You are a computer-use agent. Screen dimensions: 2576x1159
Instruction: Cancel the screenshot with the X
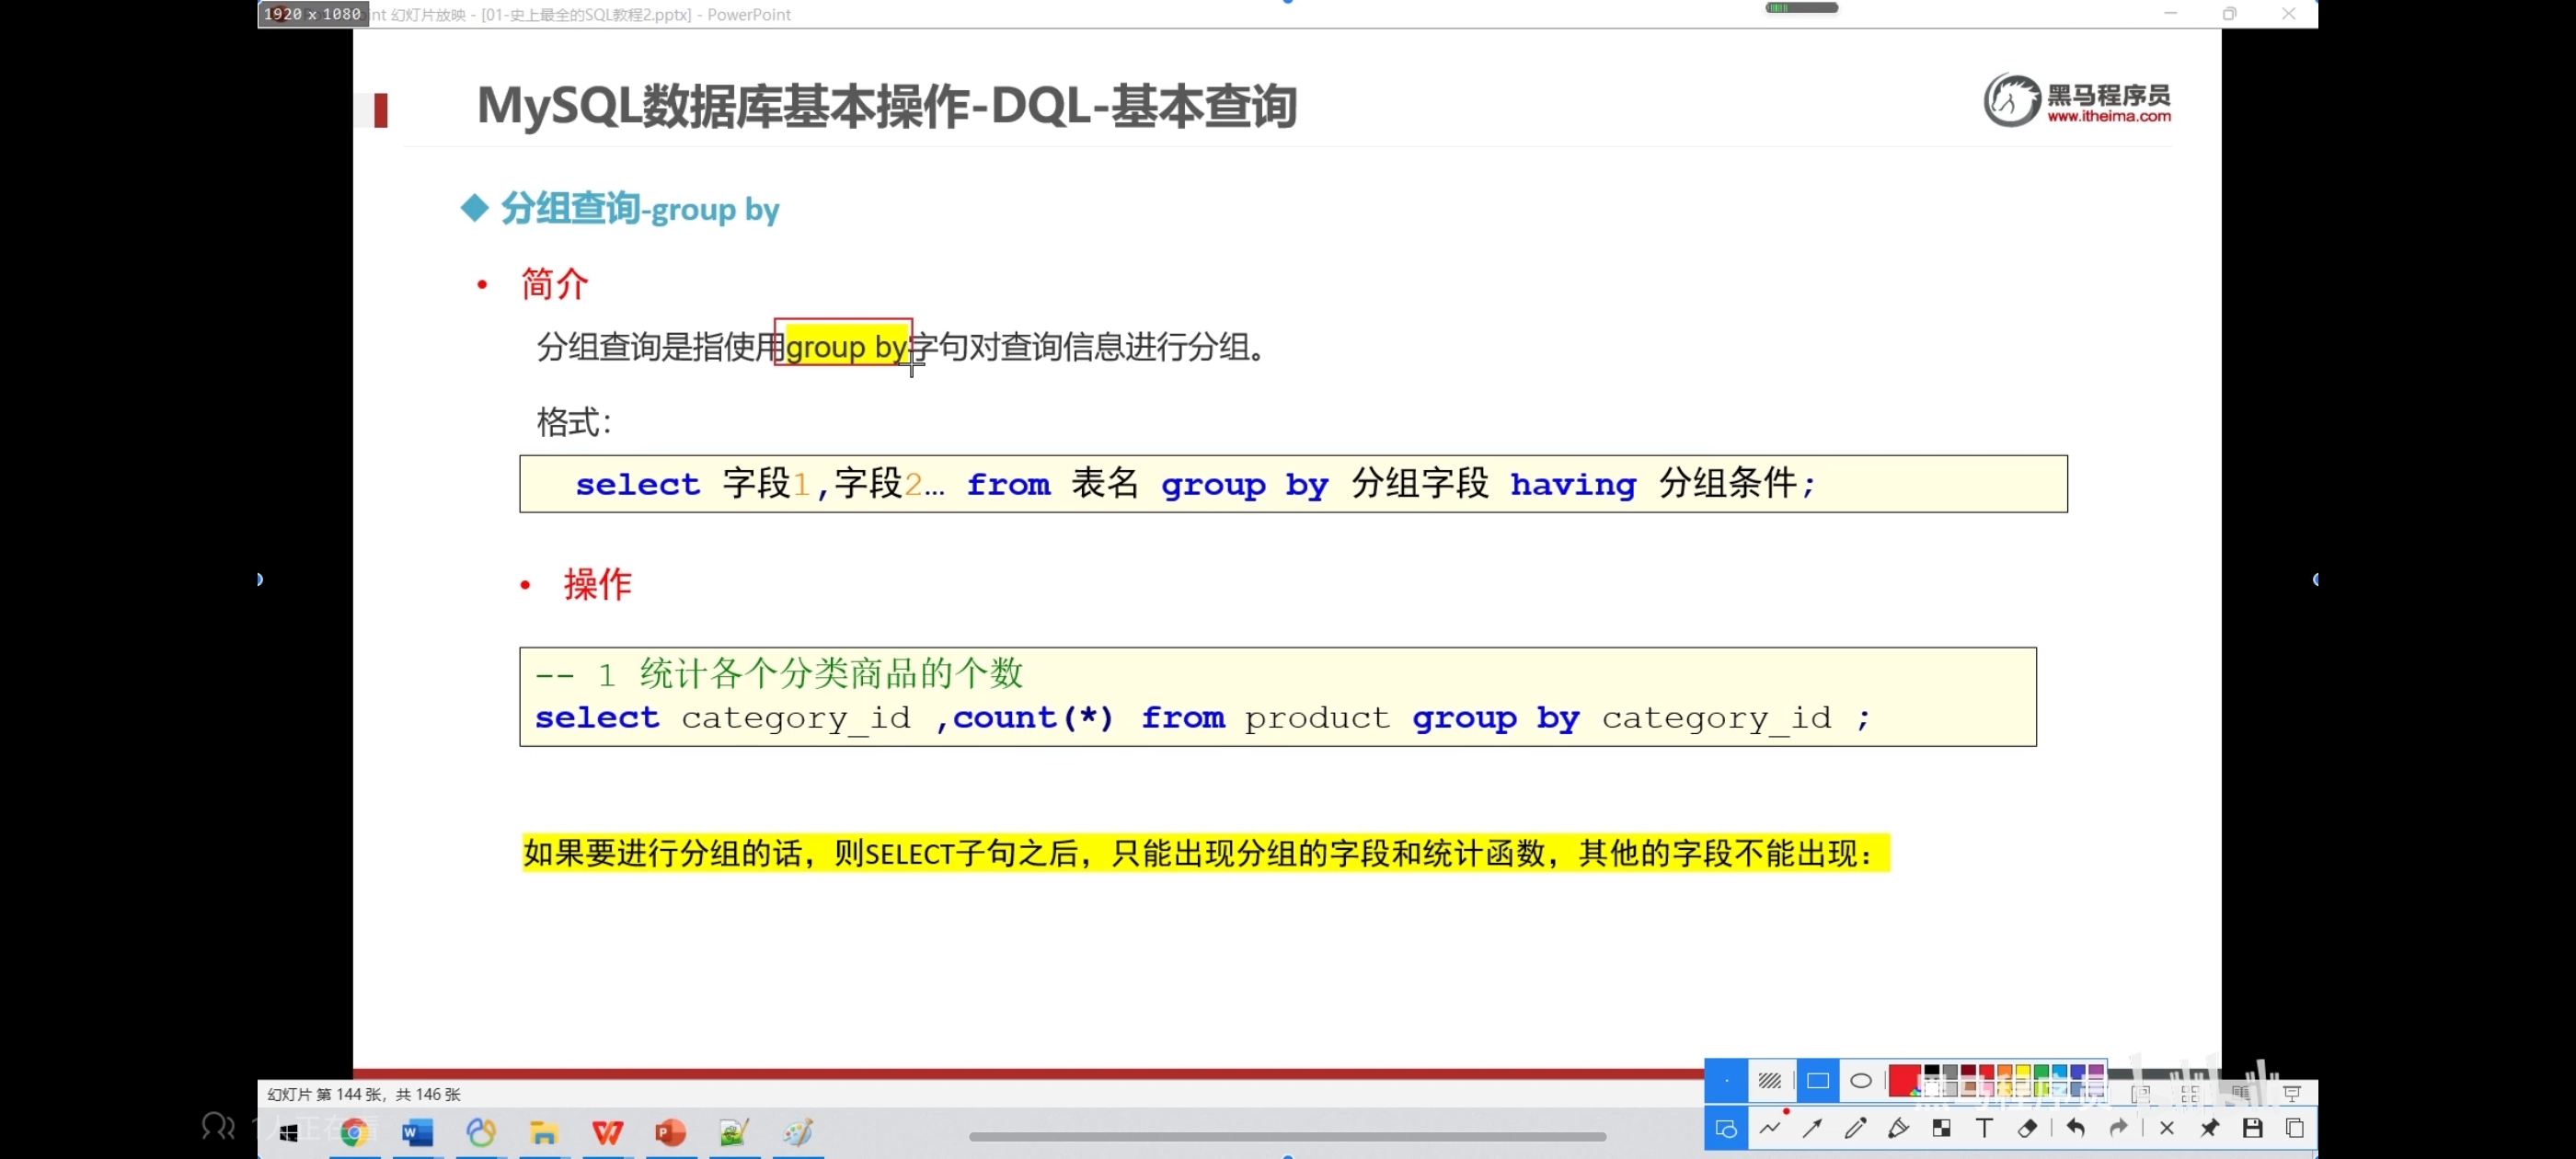[2166, 1128]
